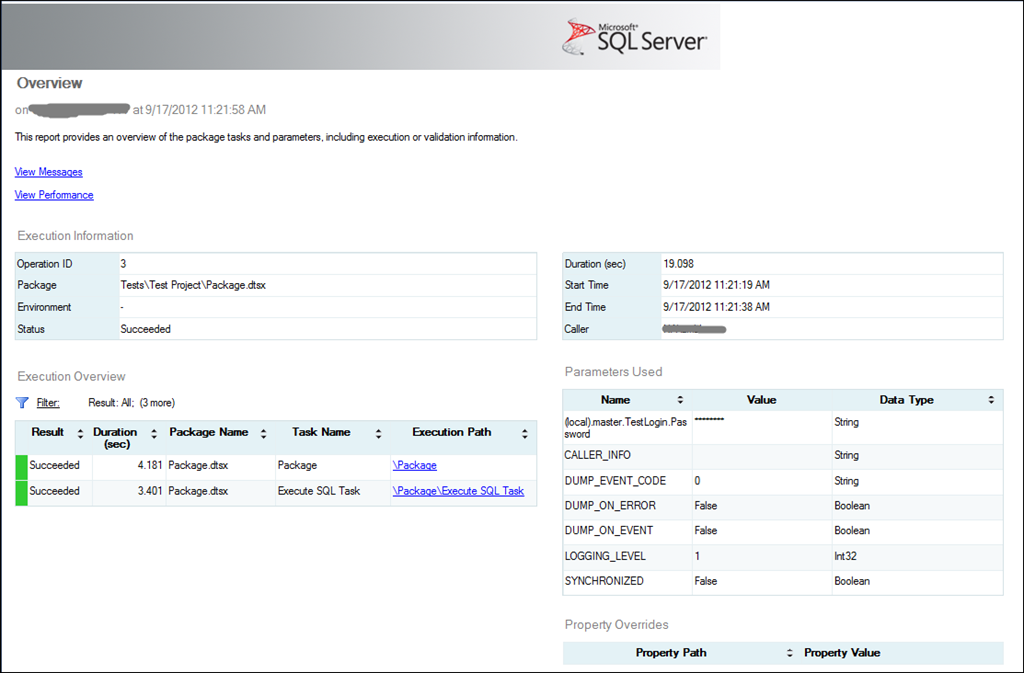
Task: Click green status indicator for Package row
Action: [x=21, y=465]
